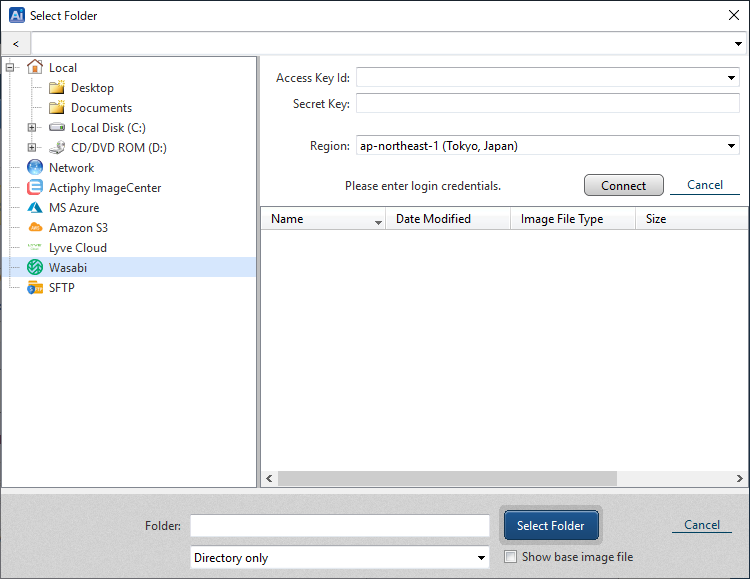
Task: Expand the Local Disk (C:) node
Action: pyautogui.click(x=32, y=127)
